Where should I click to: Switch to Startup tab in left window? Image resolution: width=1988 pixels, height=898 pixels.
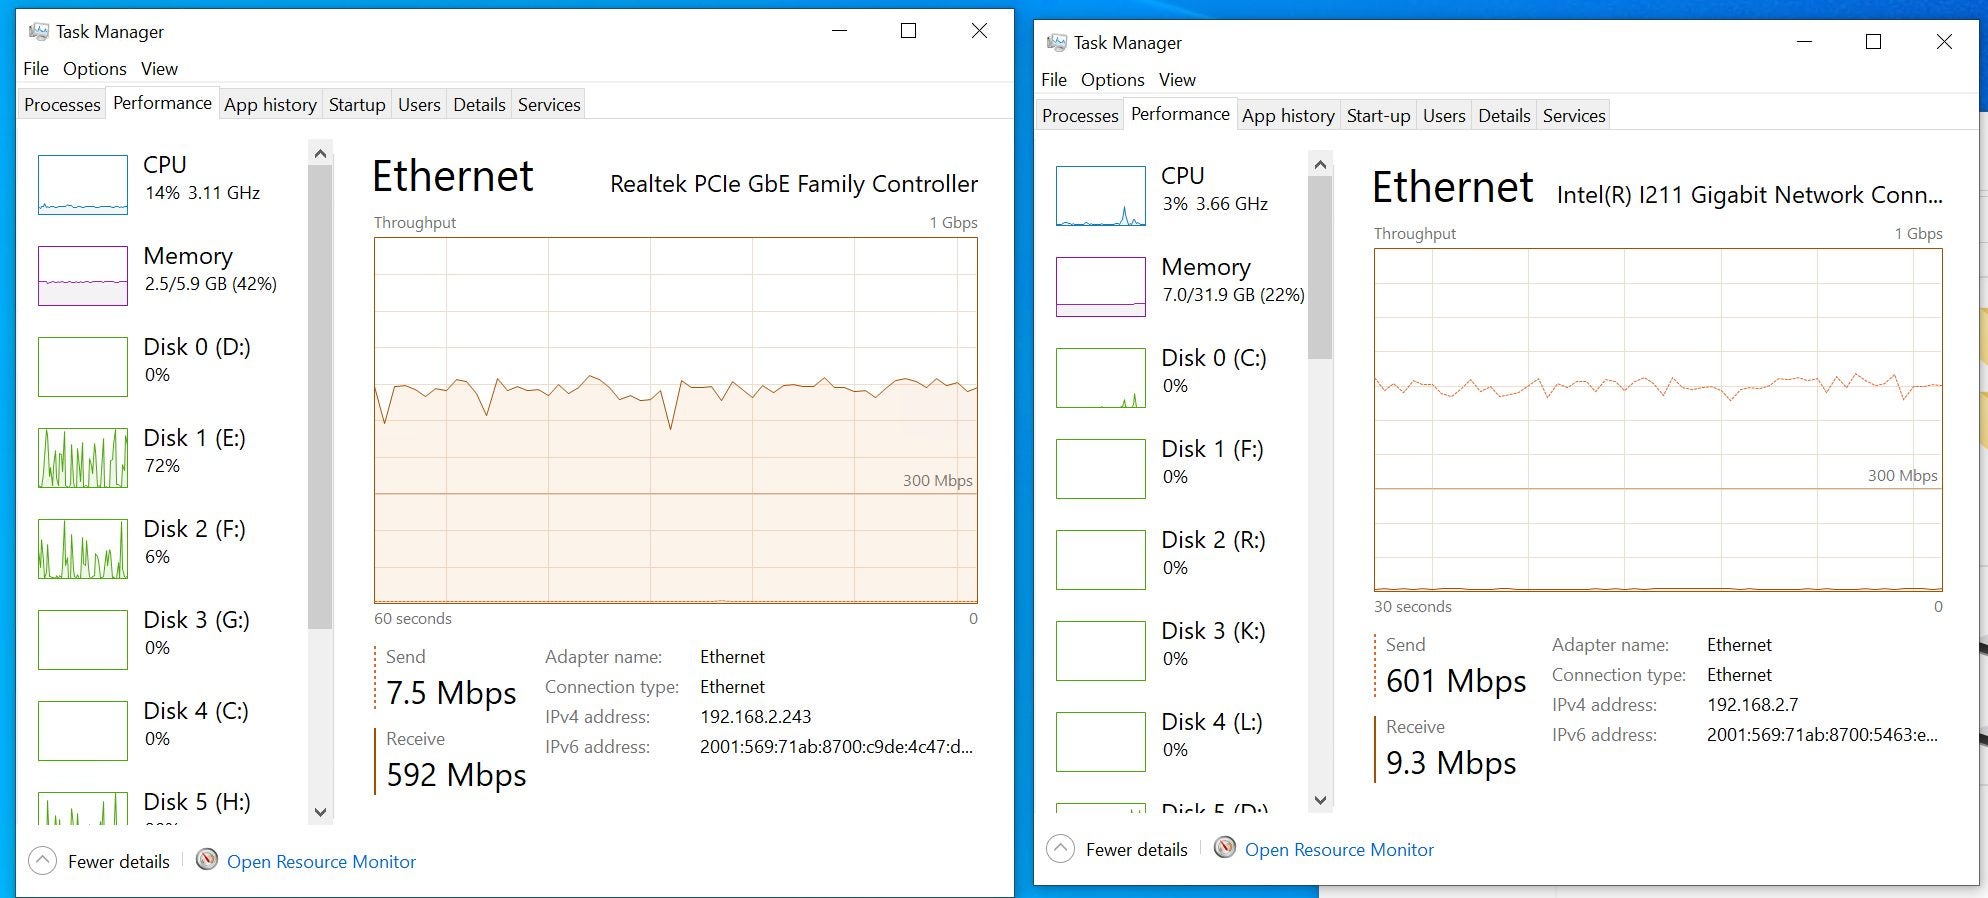(357, 105)
